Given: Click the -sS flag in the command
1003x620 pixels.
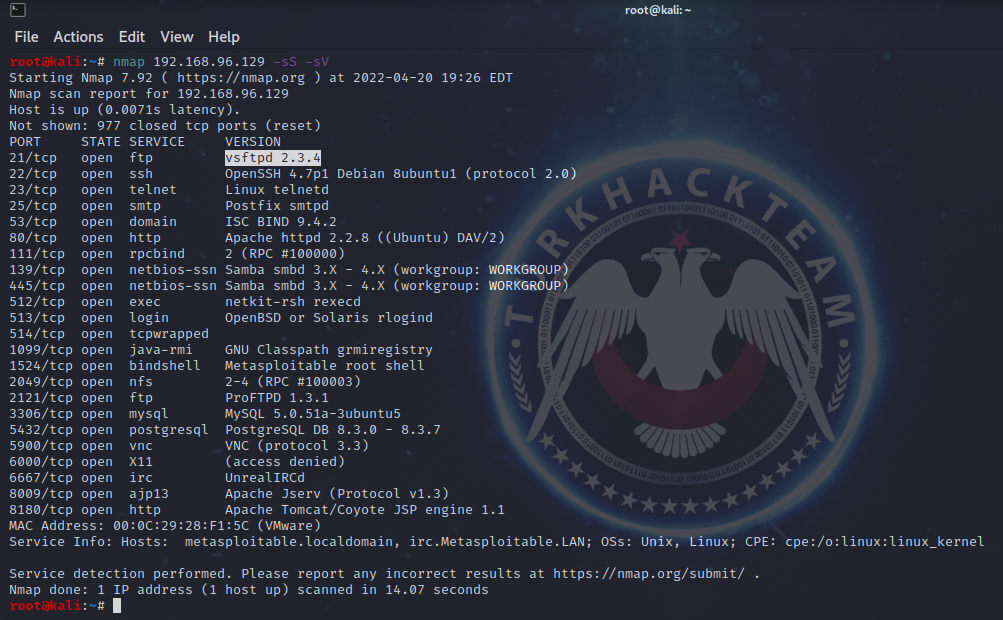Looking at the screenshot, I should [x=285, y=62].
